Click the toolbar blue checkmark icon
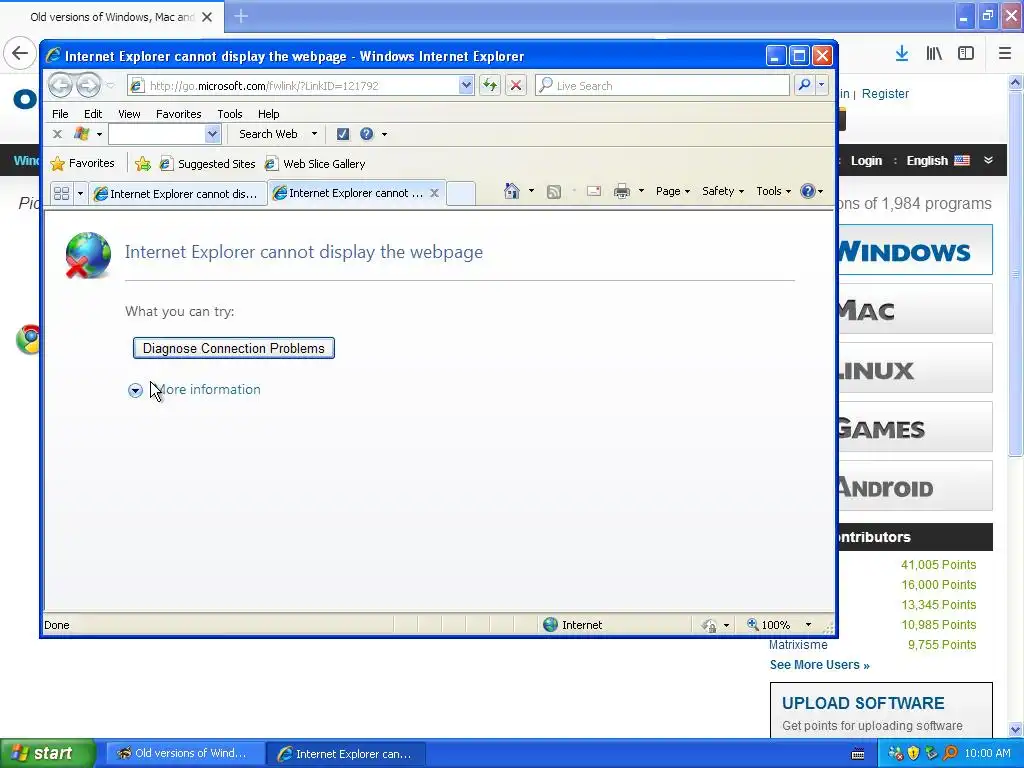This screenshot has width=1024, height=768. [343, 134]
